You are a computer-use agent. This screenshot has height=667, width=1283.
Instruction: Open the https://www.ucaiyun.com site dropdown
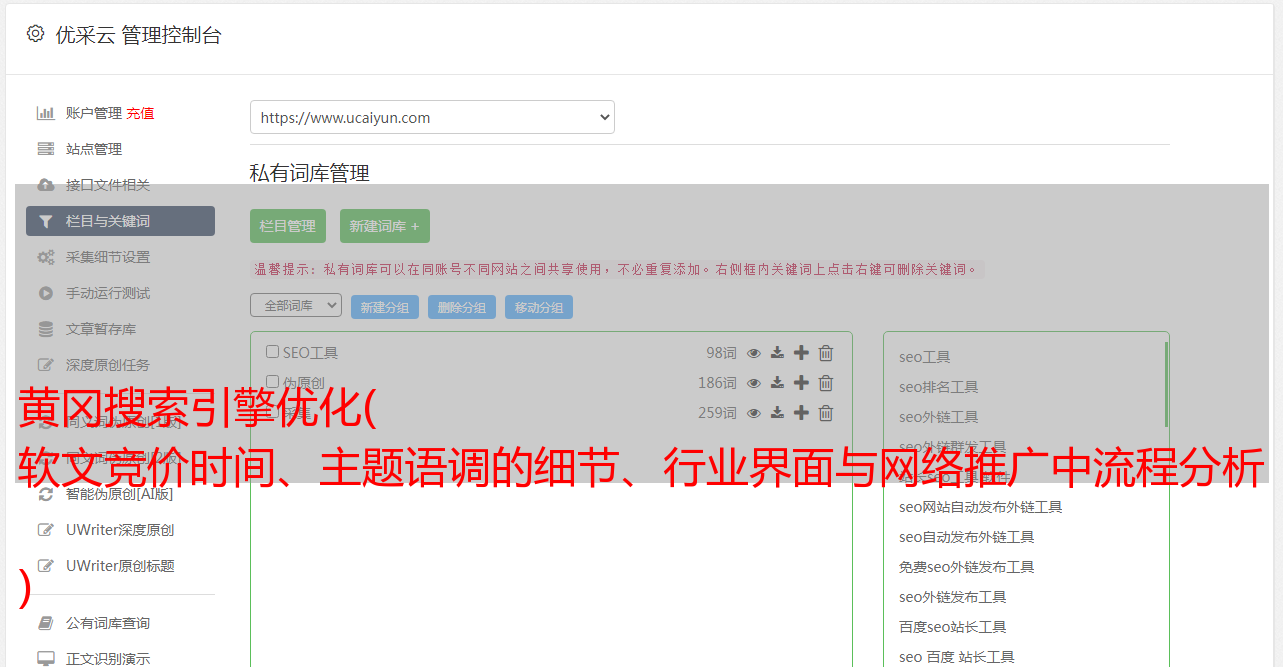pyautogui.click(x=432, y=117)
